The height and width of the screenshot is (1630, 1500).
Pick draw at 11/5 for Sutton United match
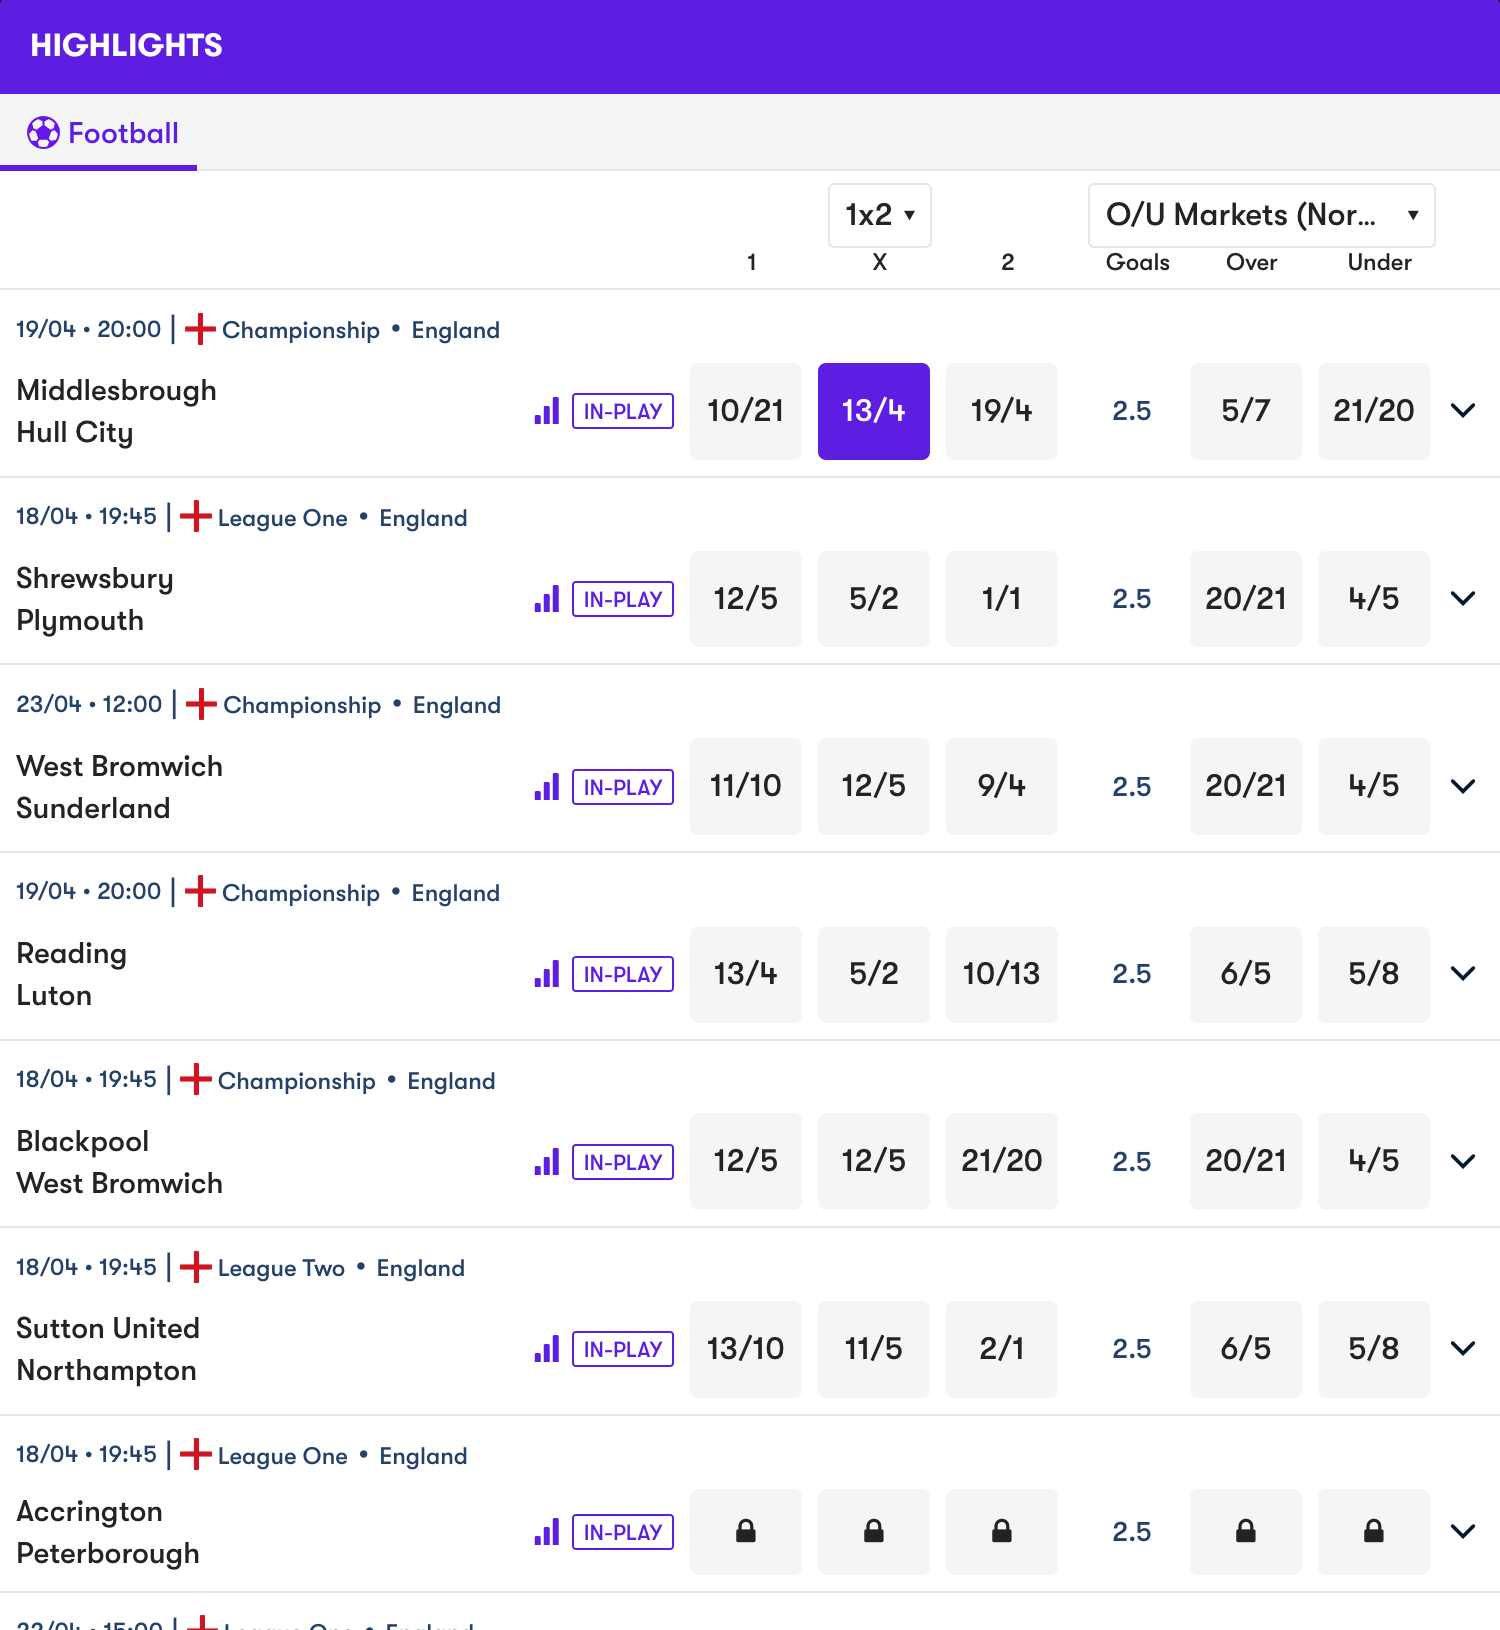tap(874, 1349)
